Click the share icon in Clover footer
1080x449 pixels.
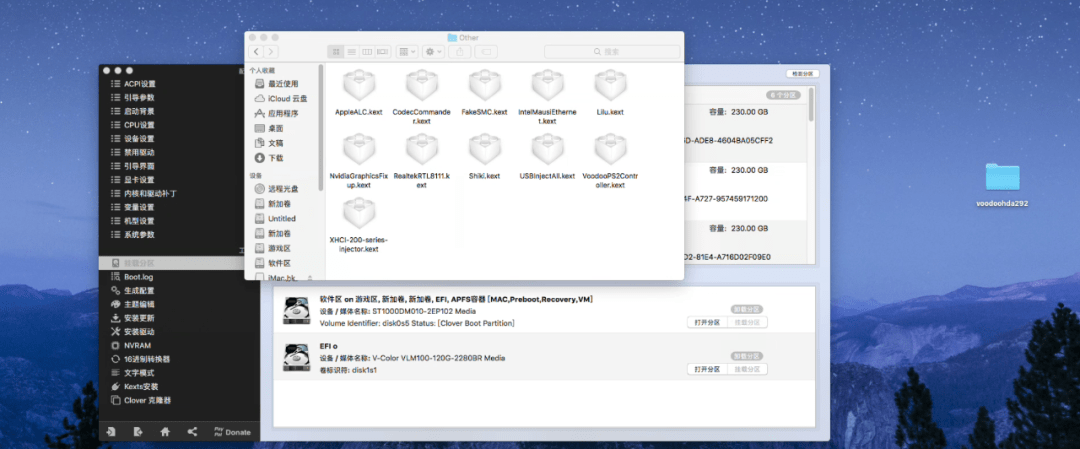point(192,432)
